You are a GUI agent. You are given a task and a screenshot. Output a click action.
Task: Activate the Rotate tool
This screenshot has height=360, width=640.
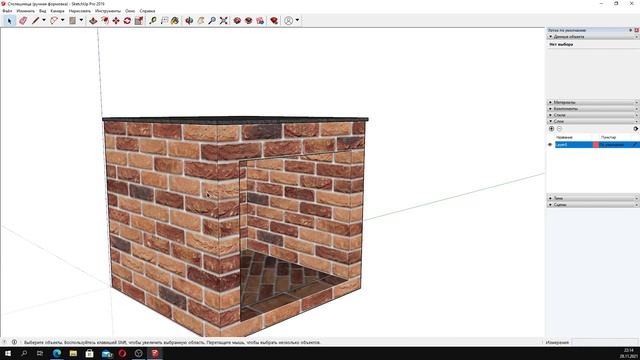point(127,20)
